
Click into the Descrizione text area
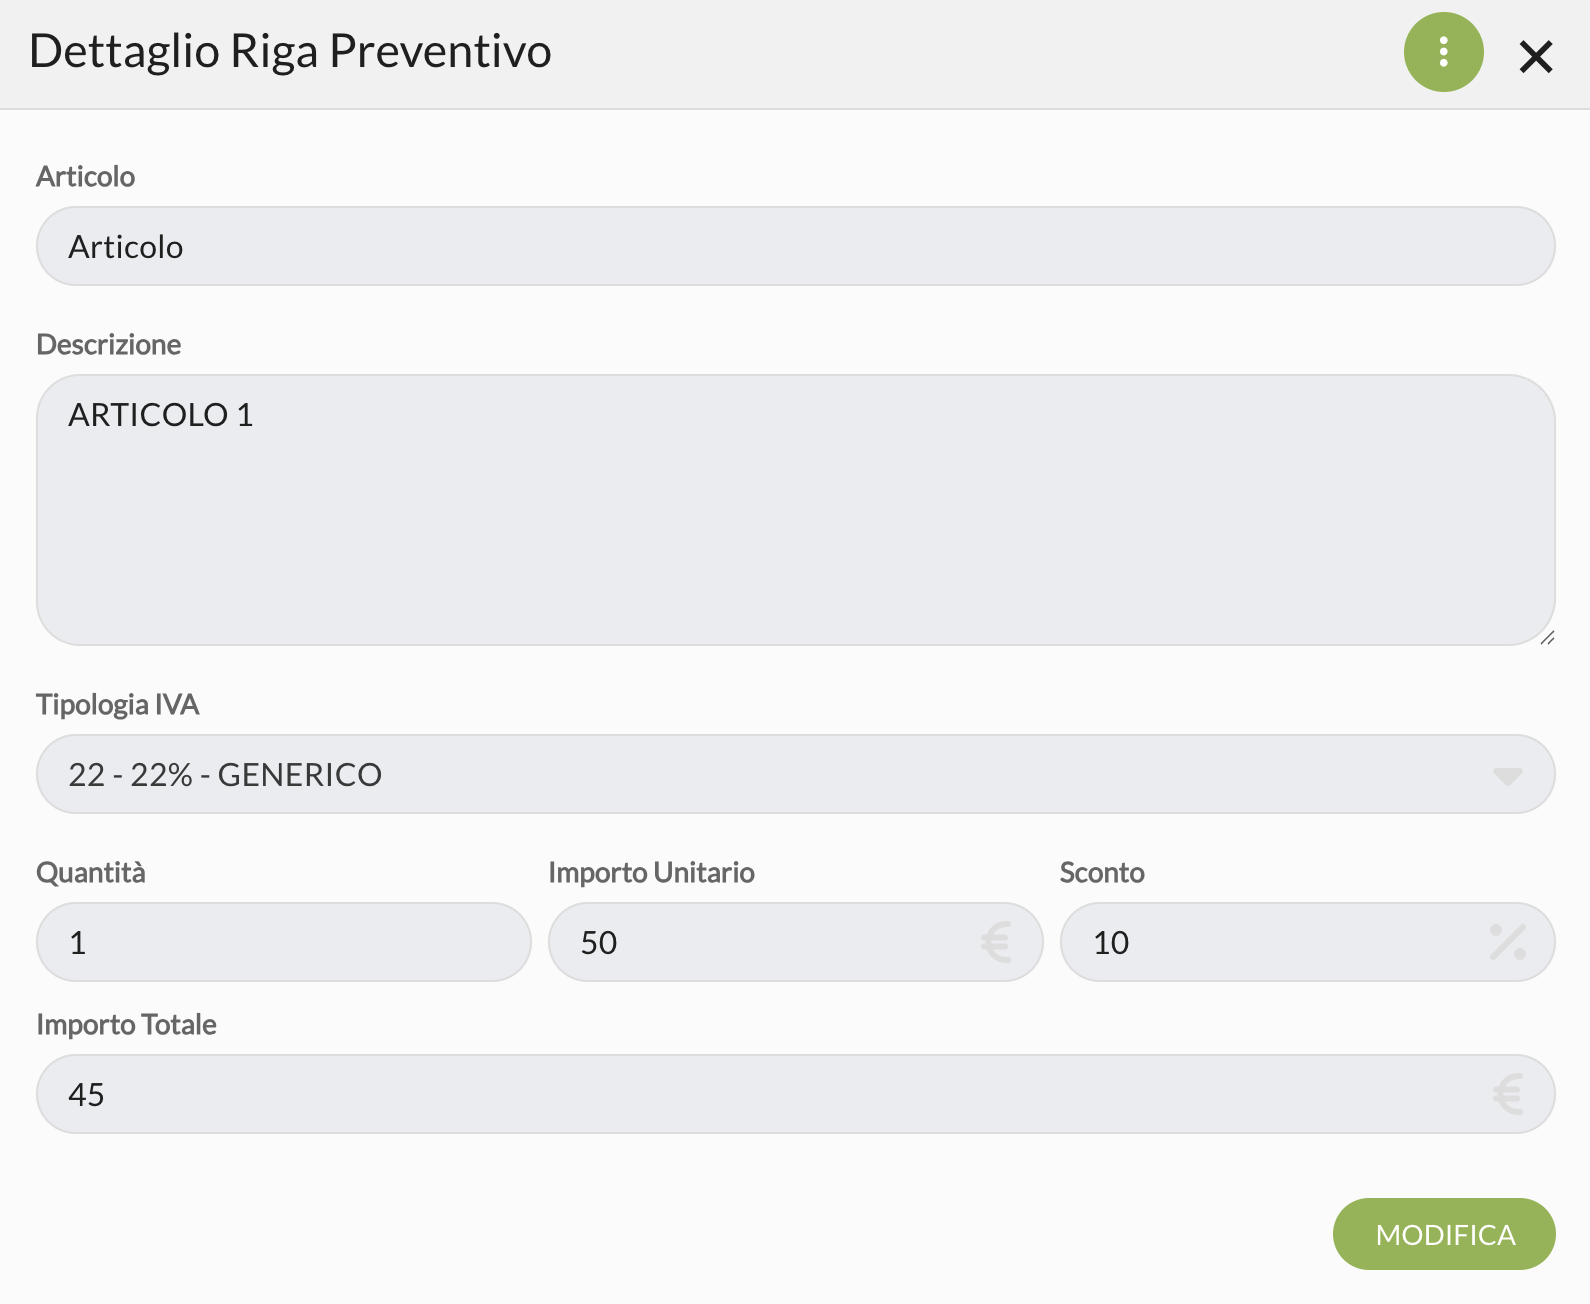795,510
